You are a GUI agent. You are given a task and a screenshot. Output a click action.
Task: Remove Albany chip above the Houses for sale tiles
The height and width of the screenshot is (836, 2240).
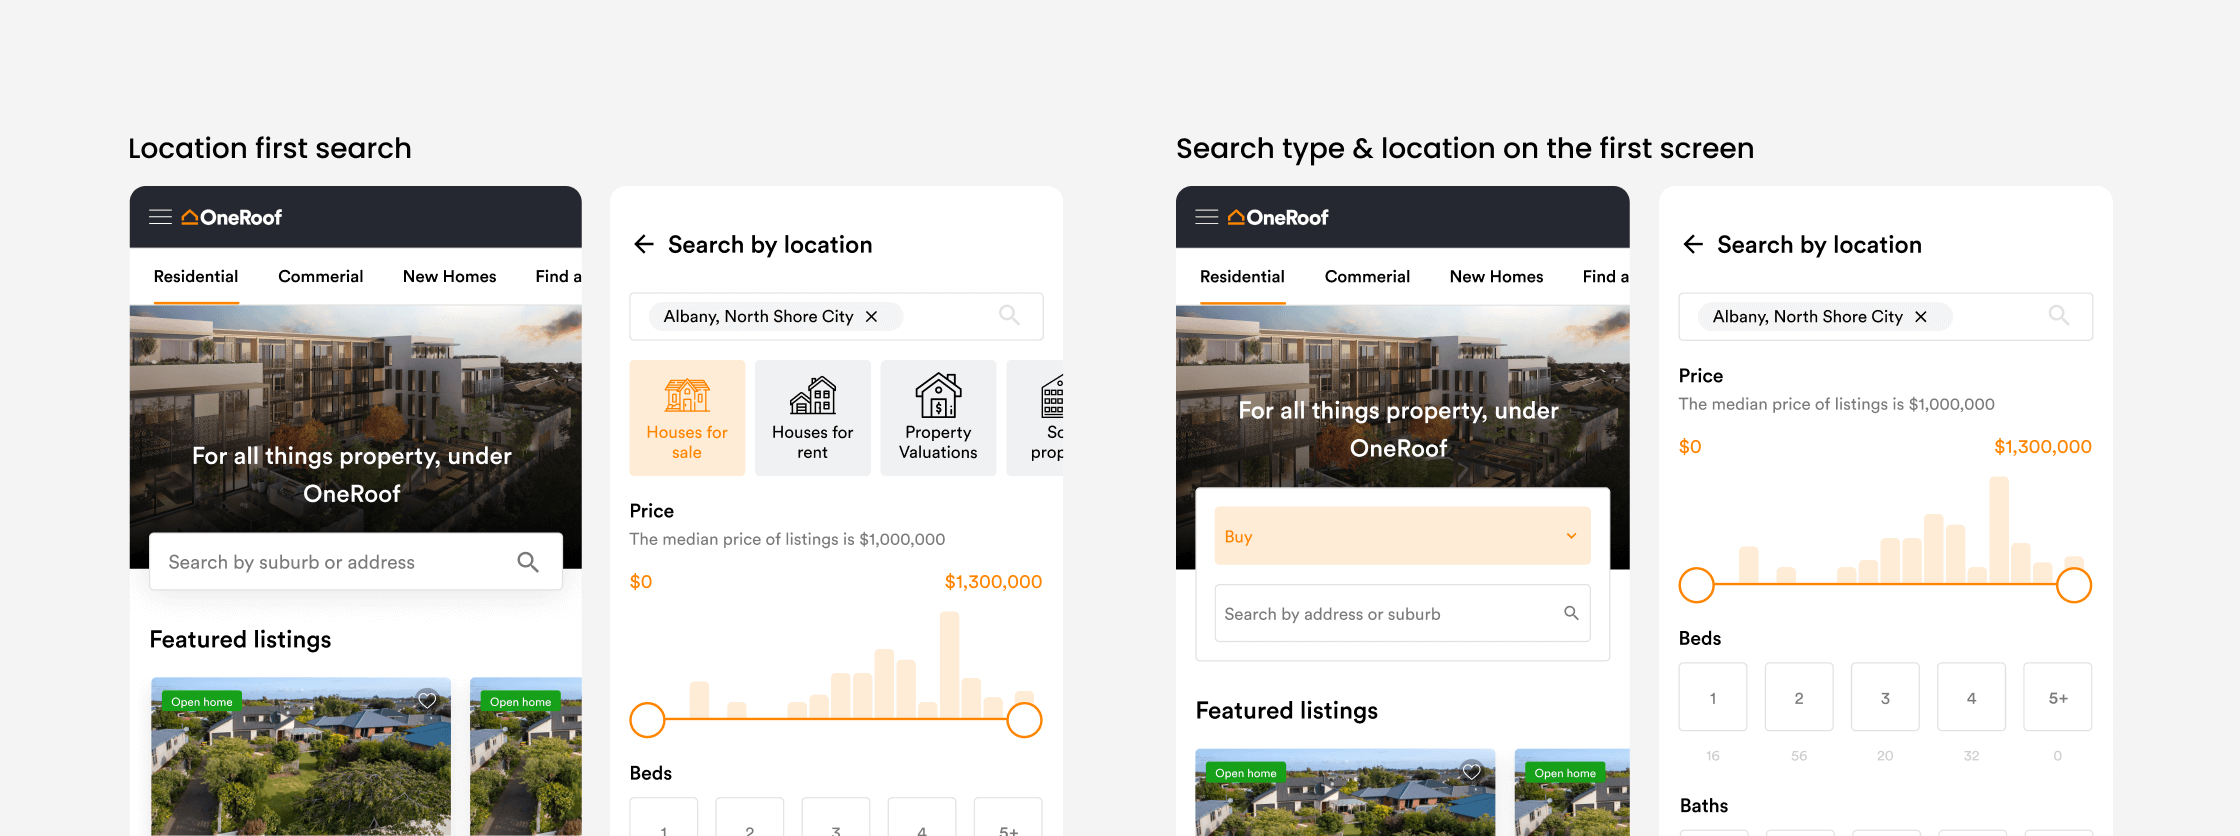click(872, 317)
